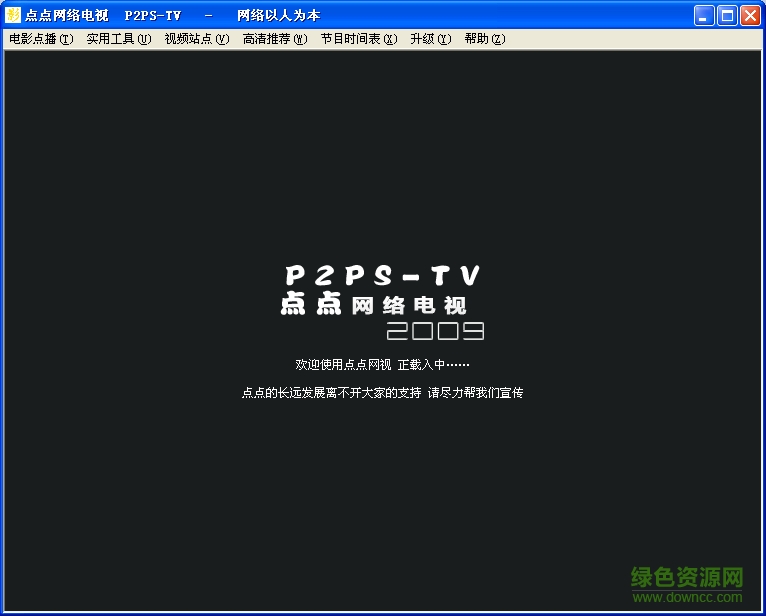The width and height of the screenshot is (766, 616).
Task: Open the 视频站点 menu
Action: [x=197, y=39]
